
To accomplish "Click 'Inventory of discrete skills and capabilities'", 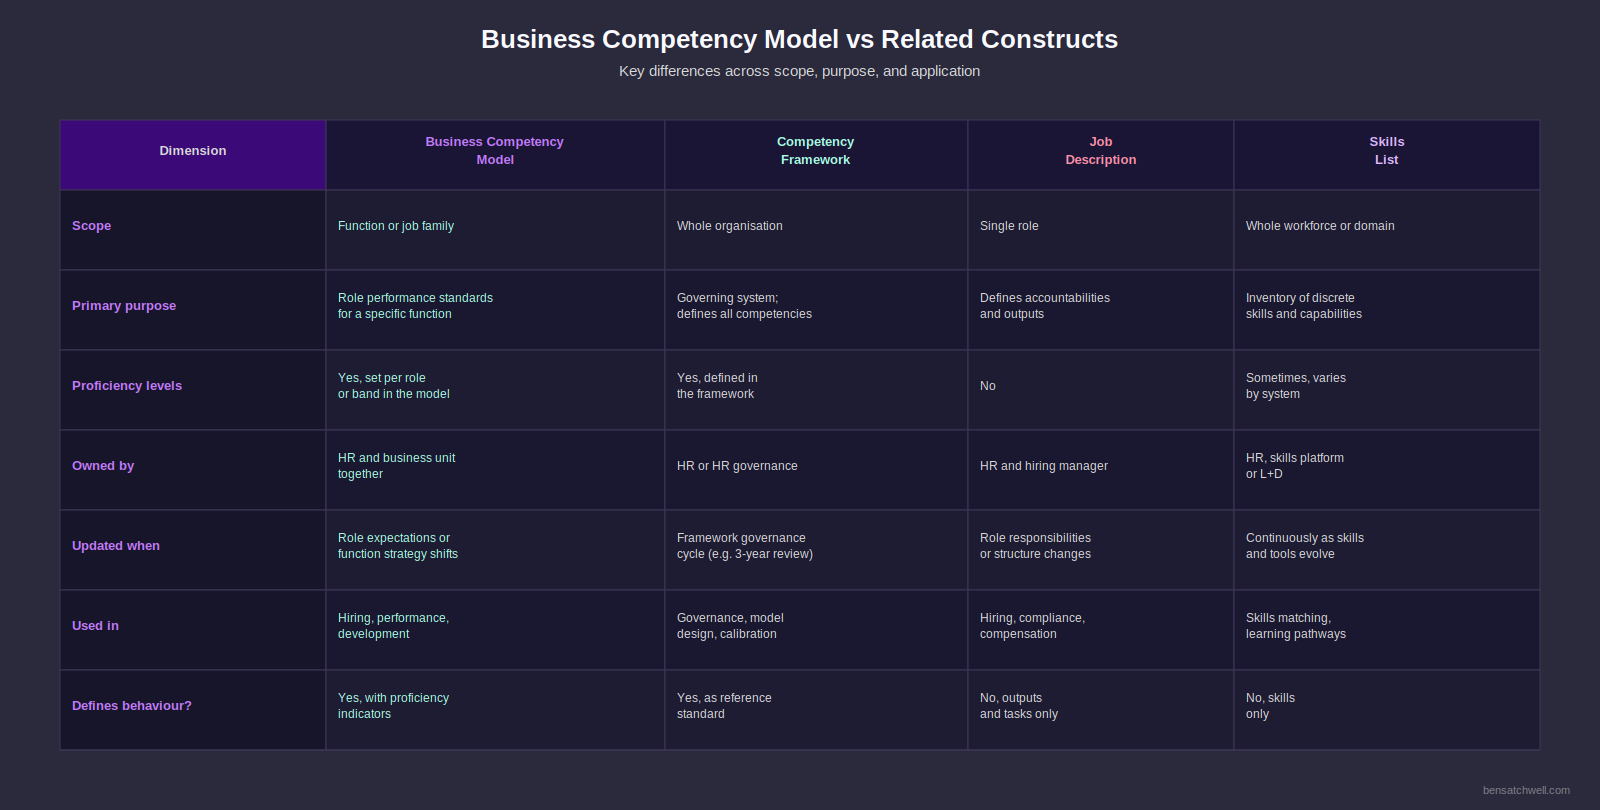I will click(1304, 306).
